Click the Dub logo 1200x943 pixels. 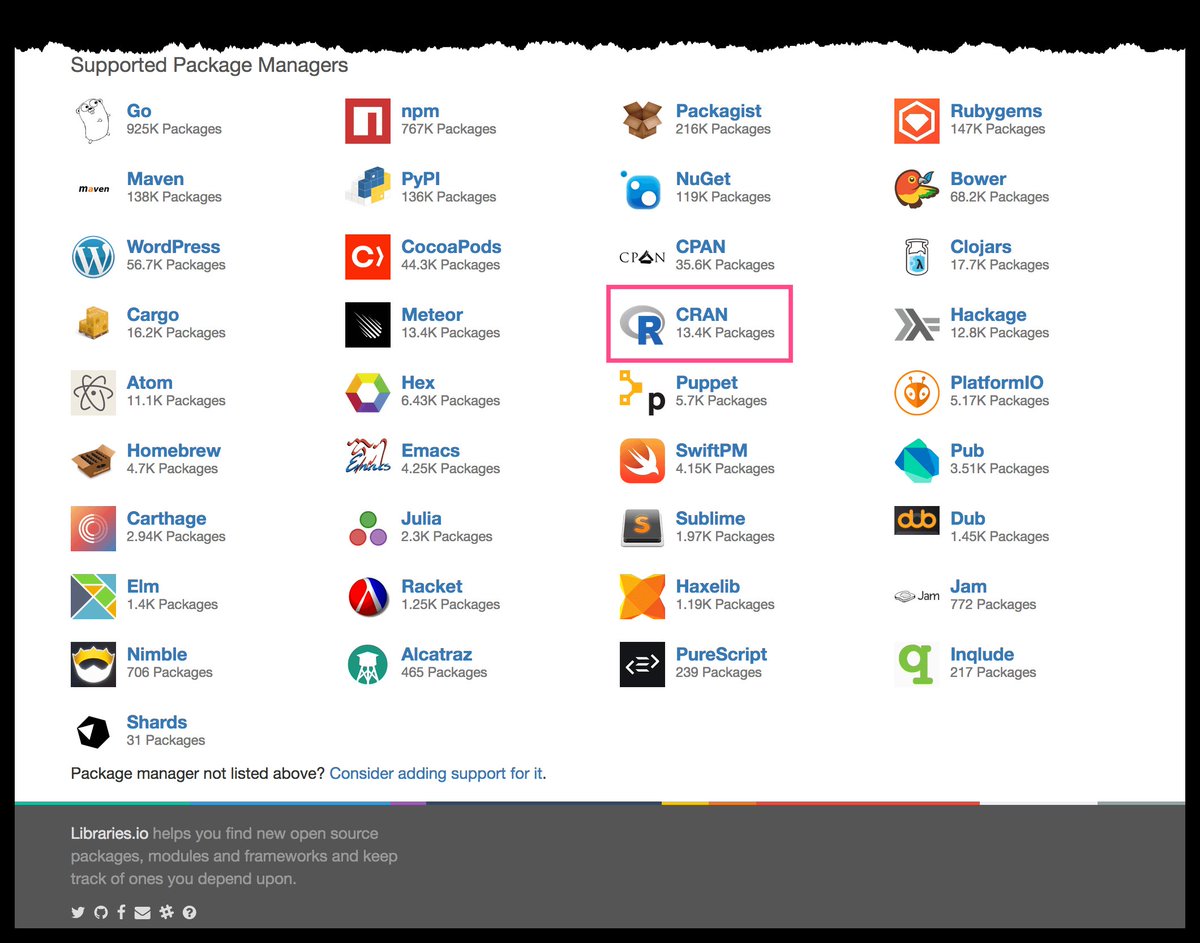pyautogui.click(x=916, y=521)
